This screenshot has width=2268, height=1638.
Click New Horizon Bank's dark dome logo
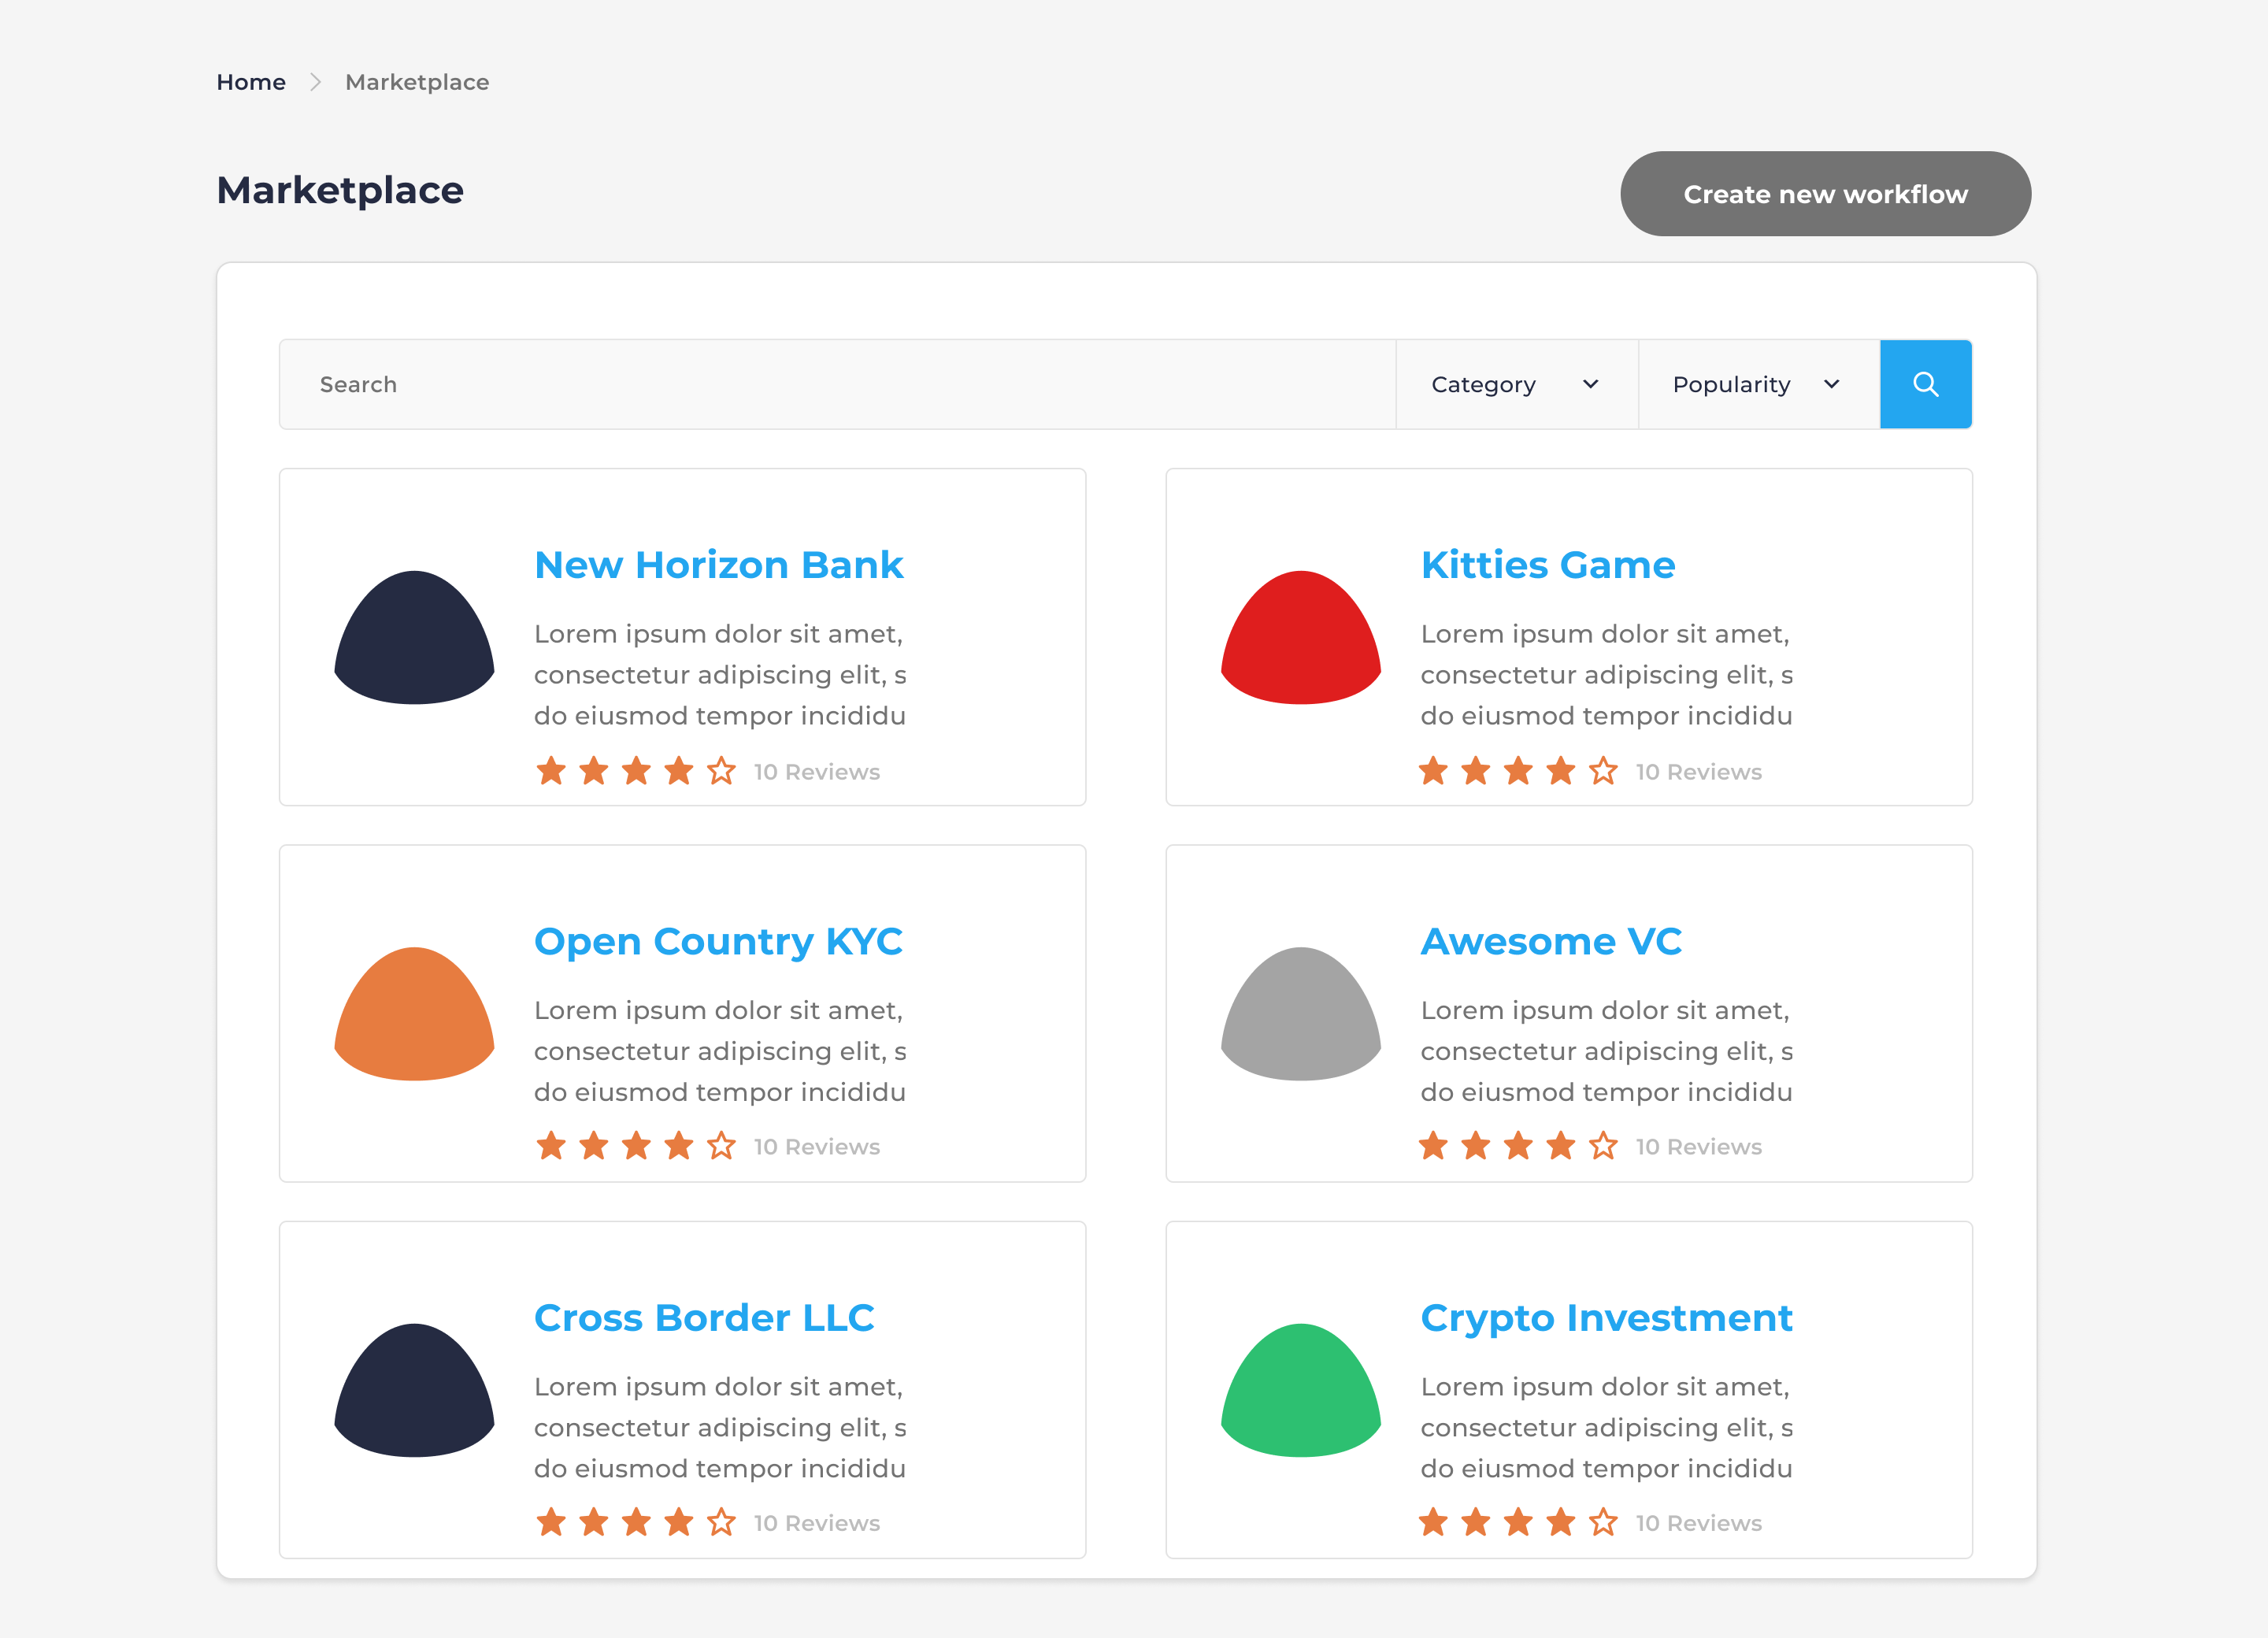(414, 638)
